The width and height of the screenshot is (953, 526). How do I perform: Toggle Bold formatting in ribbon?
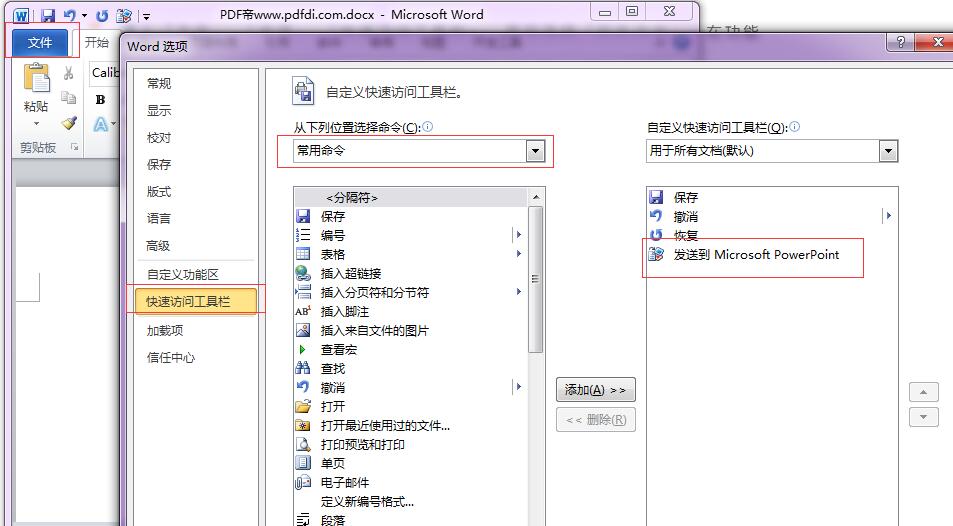click(x=101, y=100)
